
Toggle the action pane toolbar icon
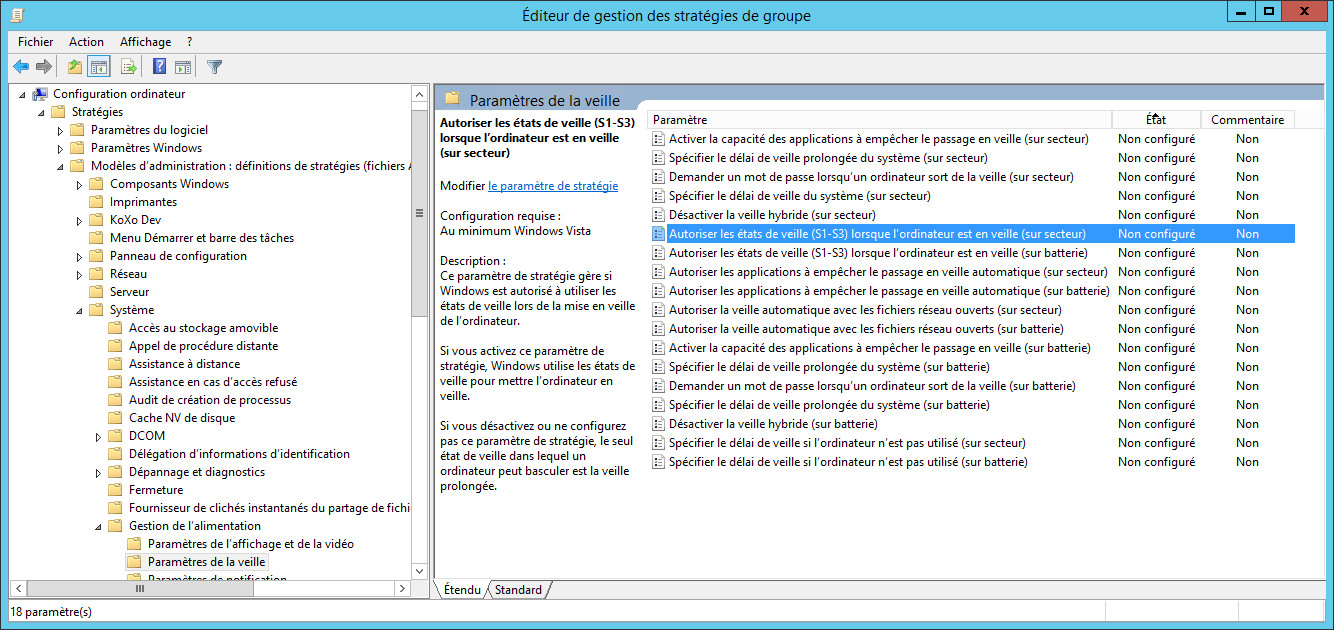point(183,67)
